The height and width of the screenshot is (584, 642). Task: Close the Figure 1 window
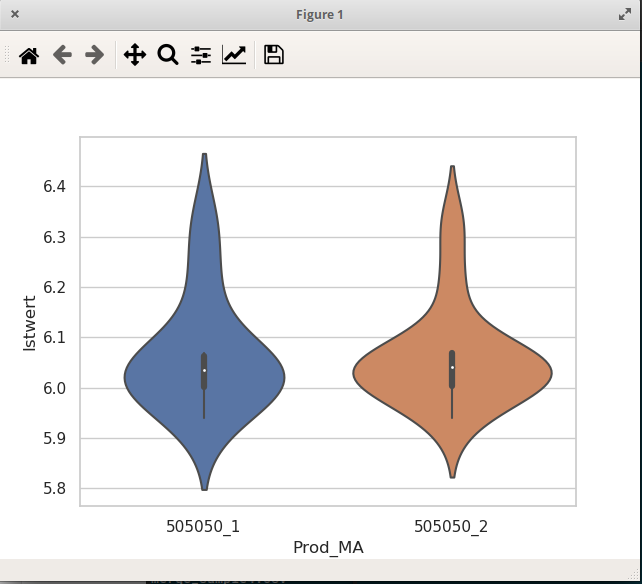coord(15,14)
